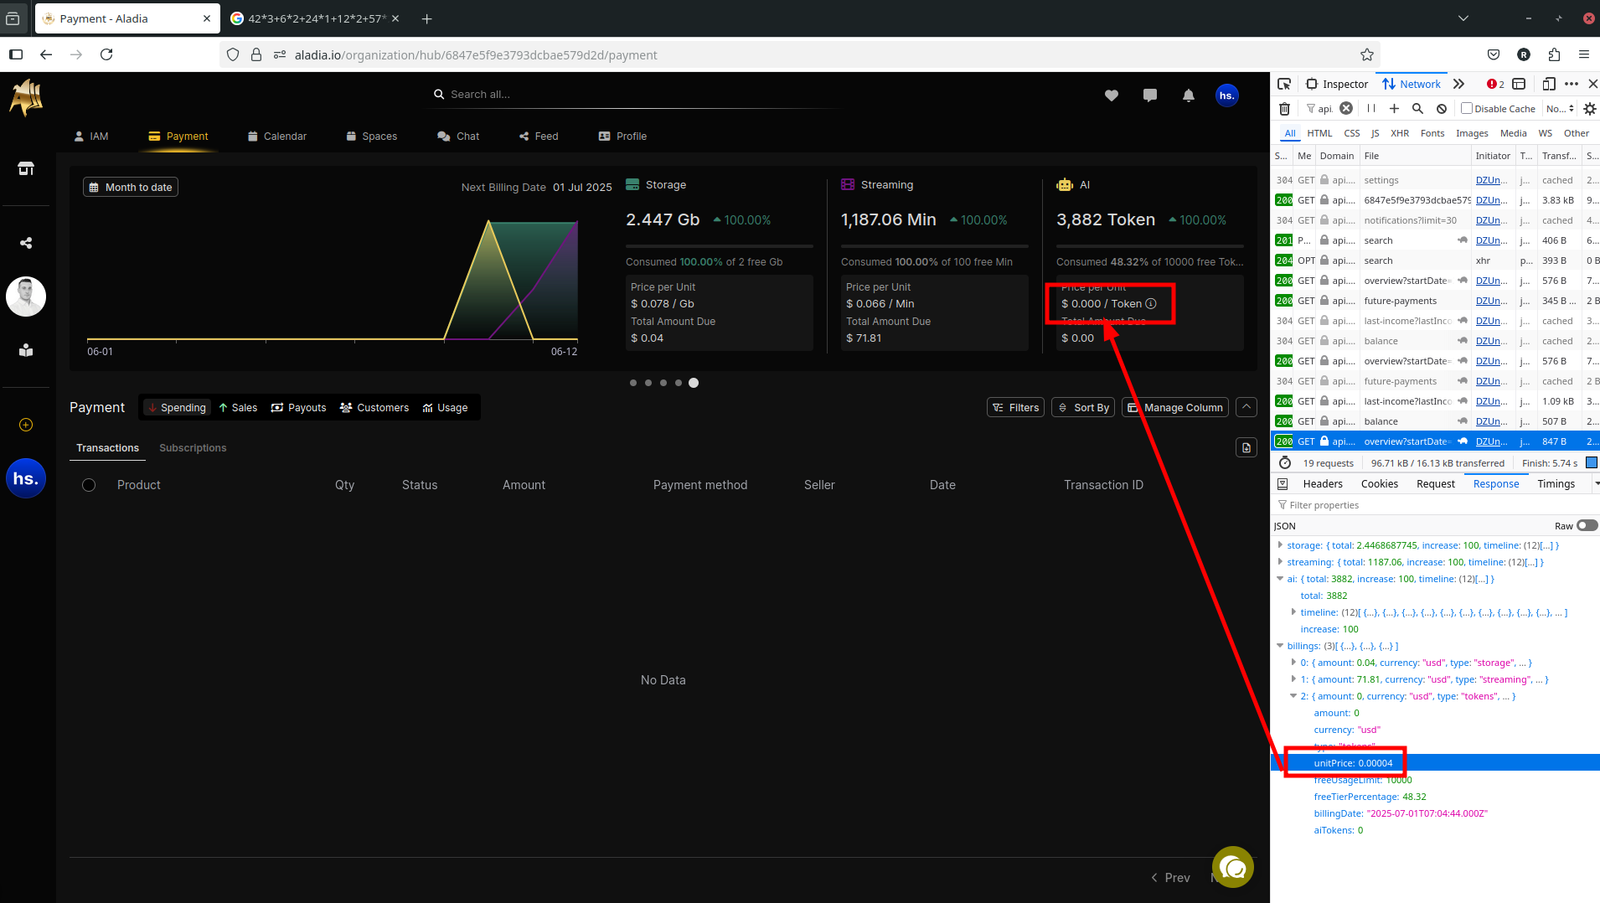Click the plus icon in the Network toolbar
The height and width of the screenshot is (903, 1600).
coord(1394,108)
